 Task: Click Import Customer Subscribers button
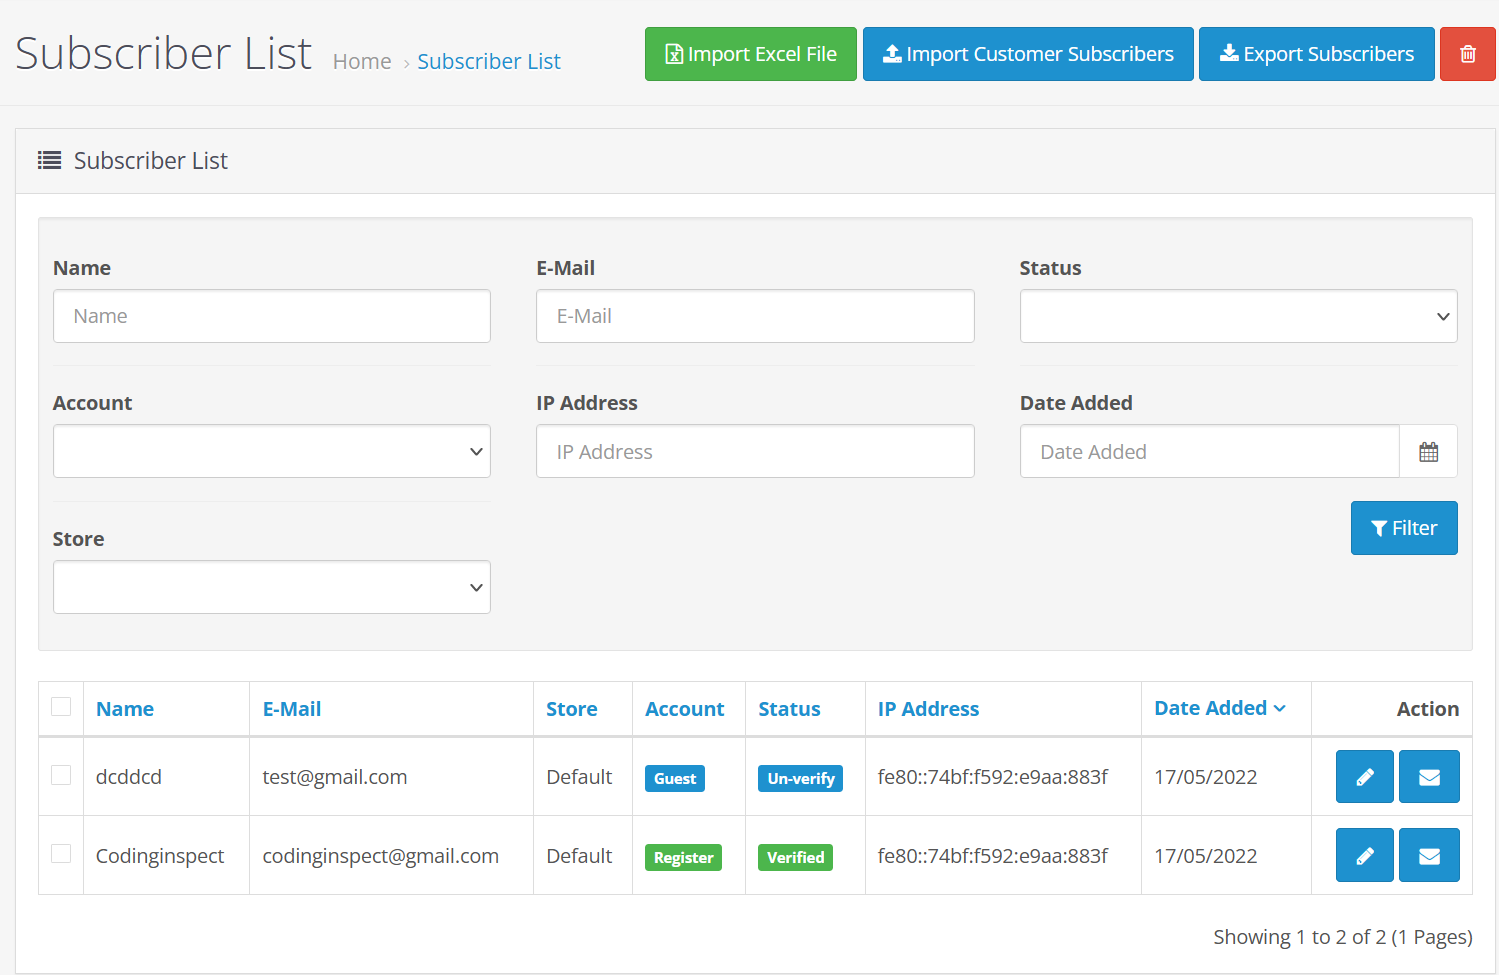point(1027,54)
